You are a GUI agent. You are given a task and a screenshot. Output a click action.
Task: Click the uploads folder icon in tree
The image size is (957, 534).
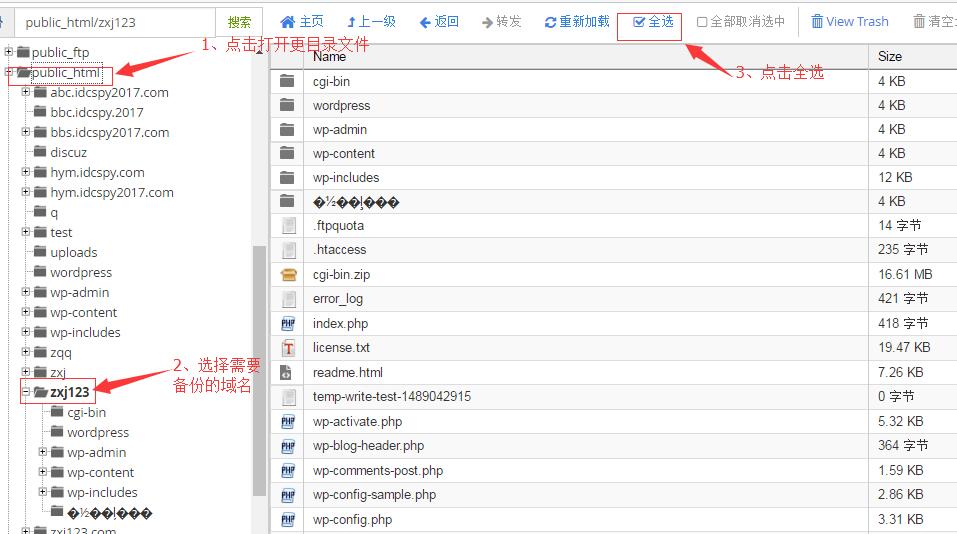40,251
